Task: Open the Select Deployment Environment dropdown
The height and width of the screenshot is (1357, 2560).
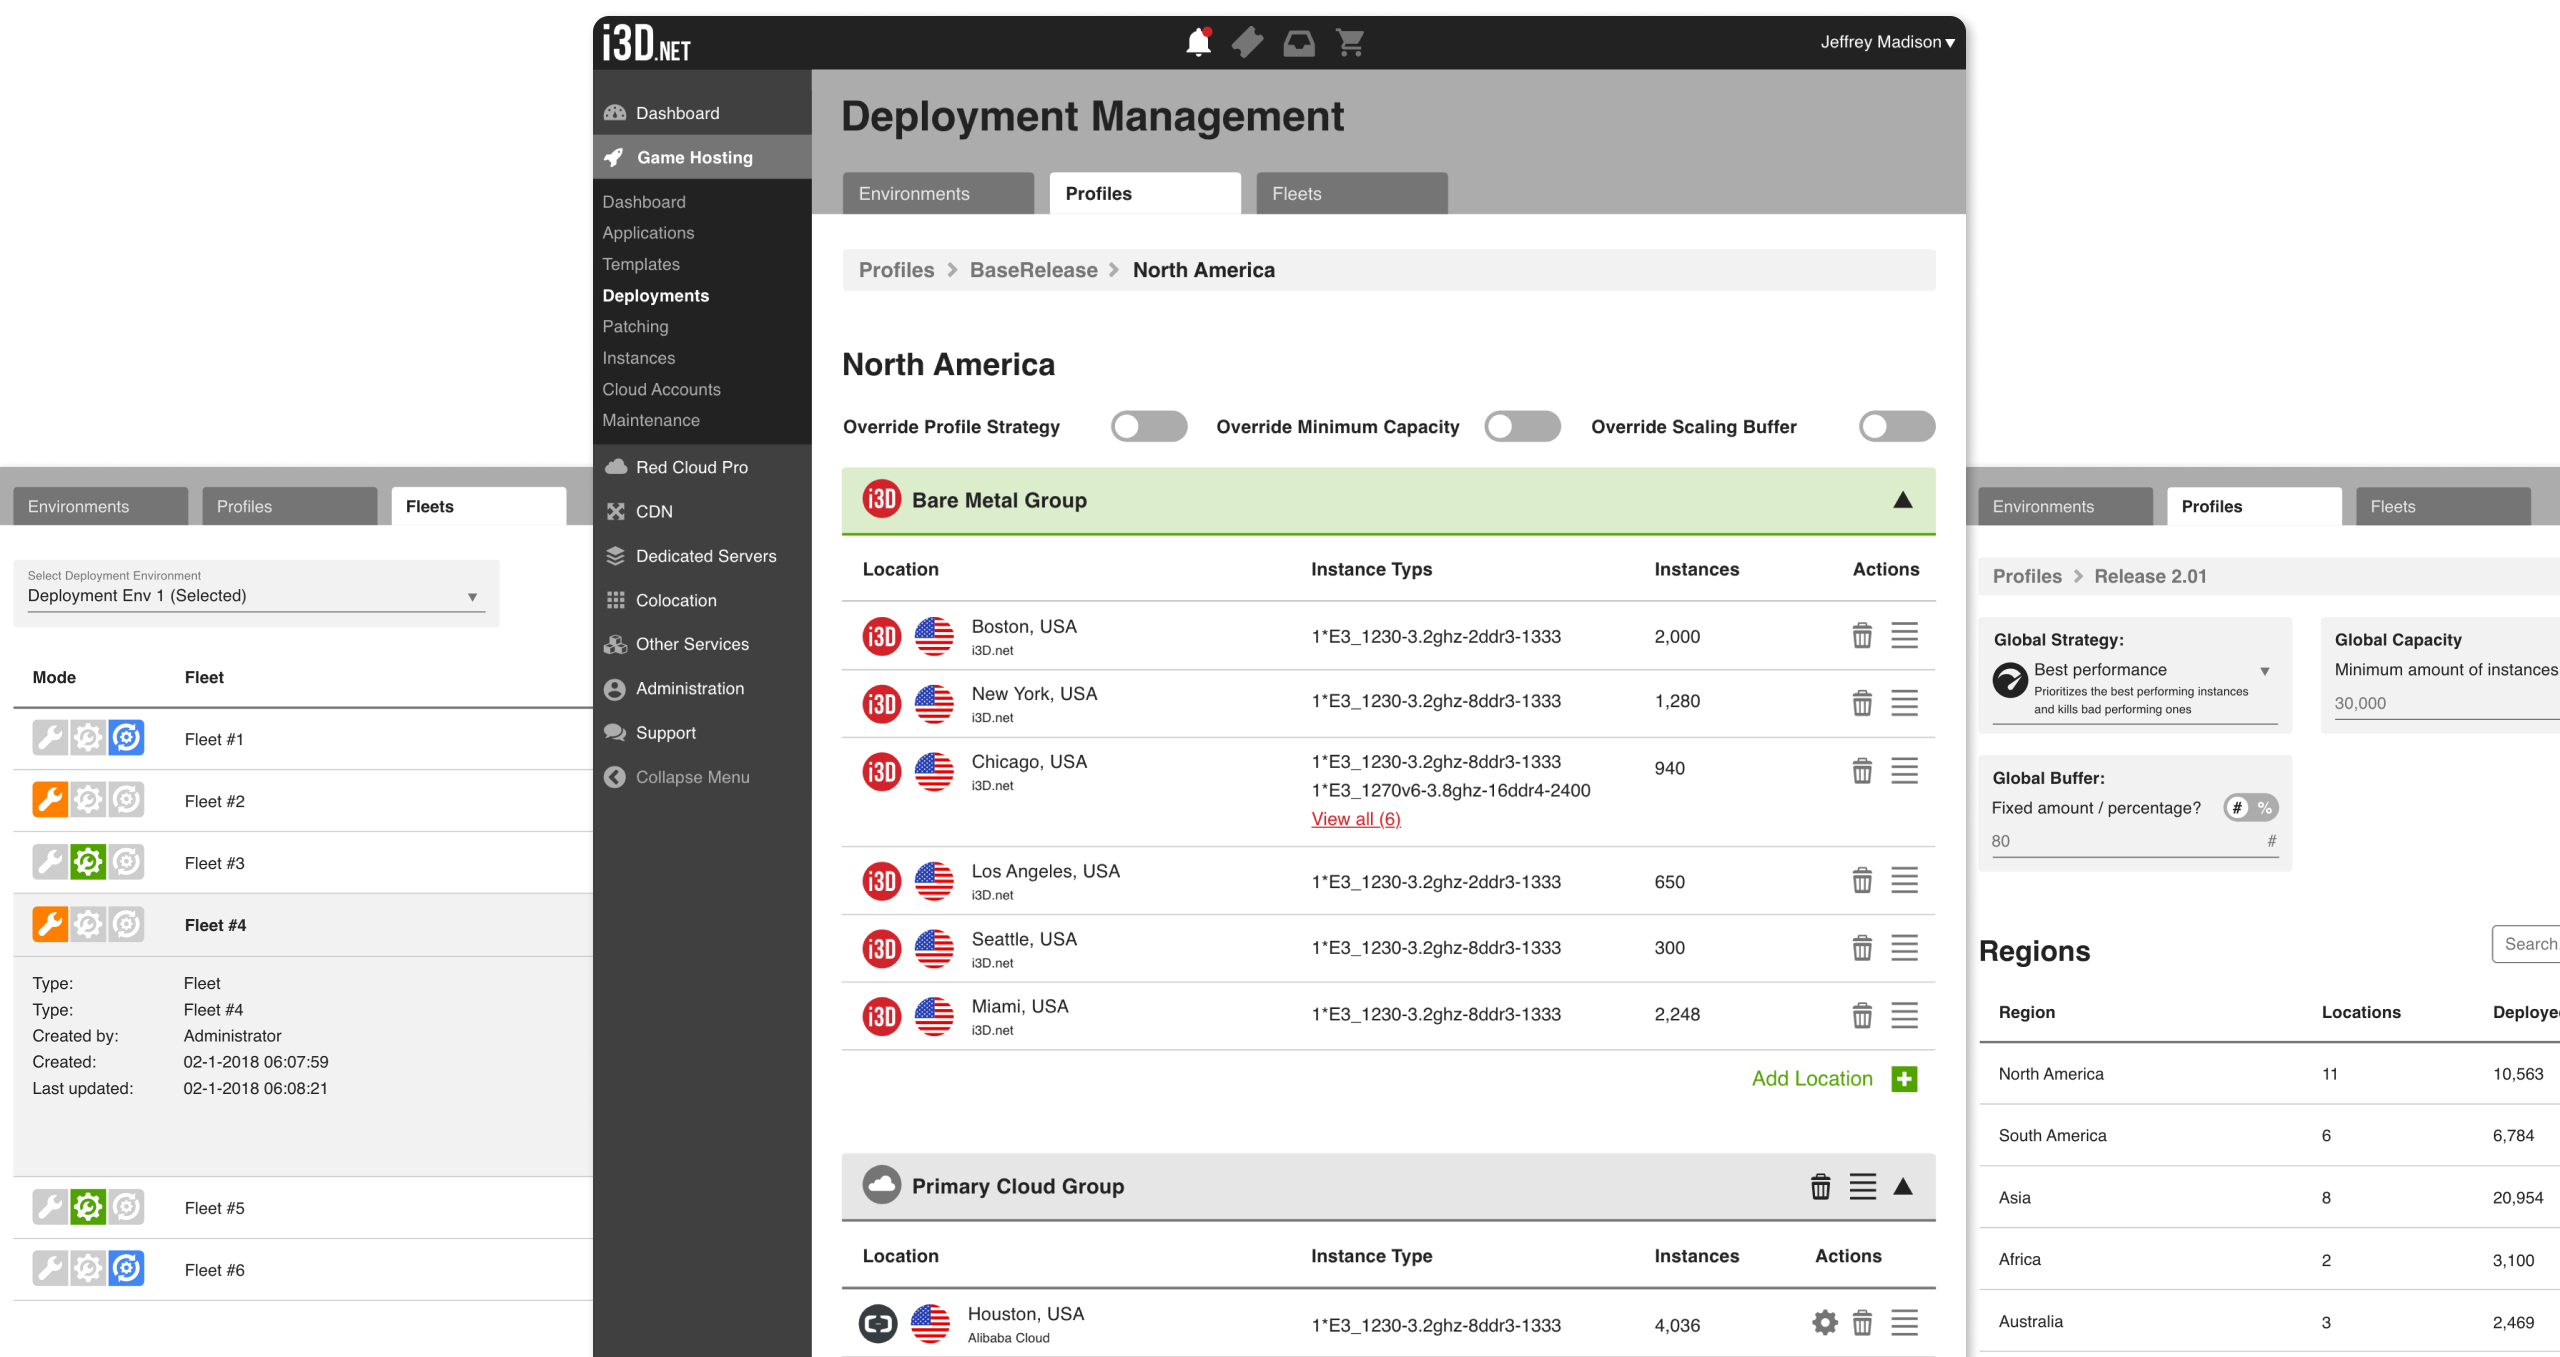Action: click(x=255, y=596)
